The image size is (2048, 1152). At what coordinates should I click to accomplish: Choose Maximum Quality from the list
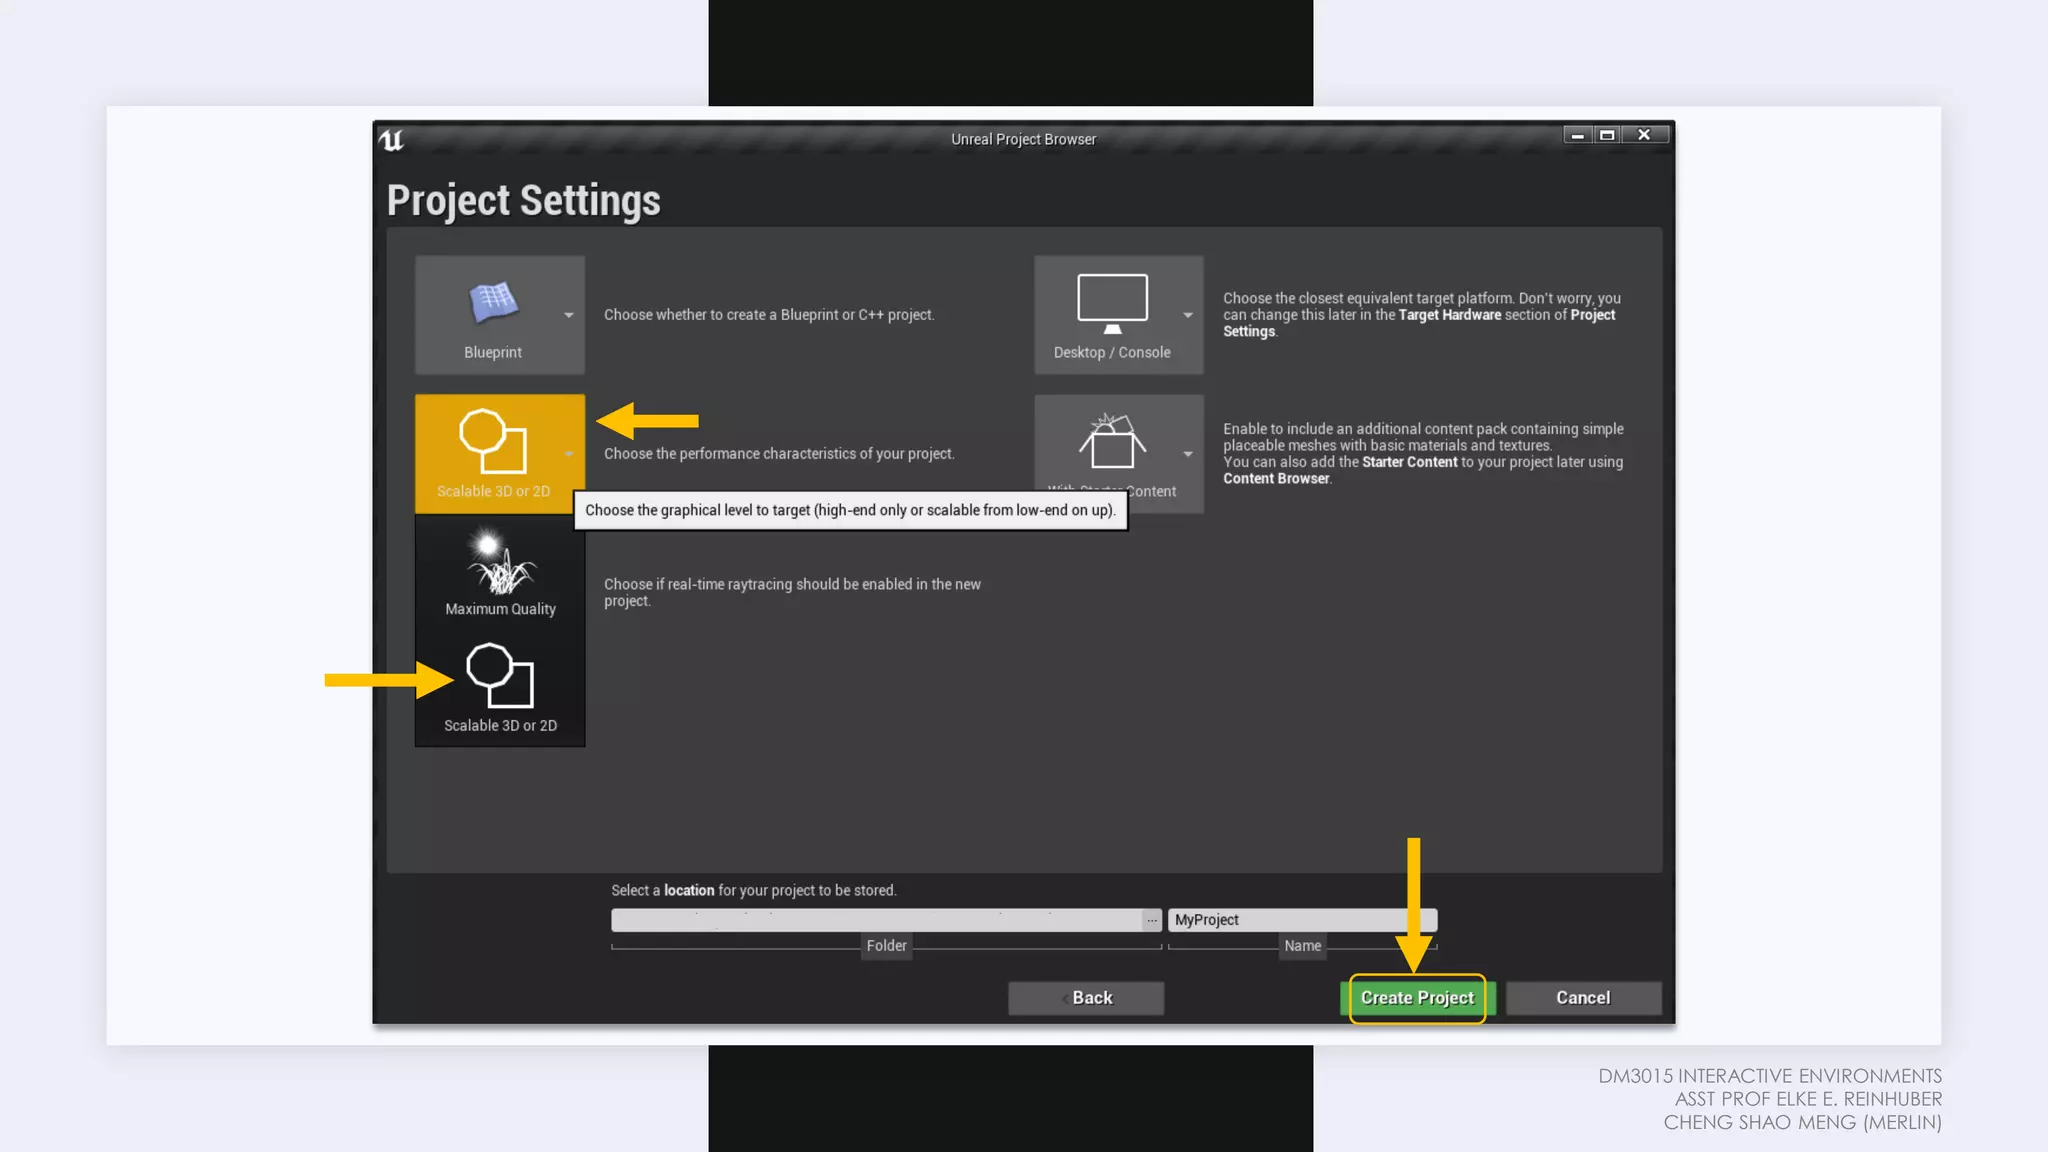(x=500, y=573)
